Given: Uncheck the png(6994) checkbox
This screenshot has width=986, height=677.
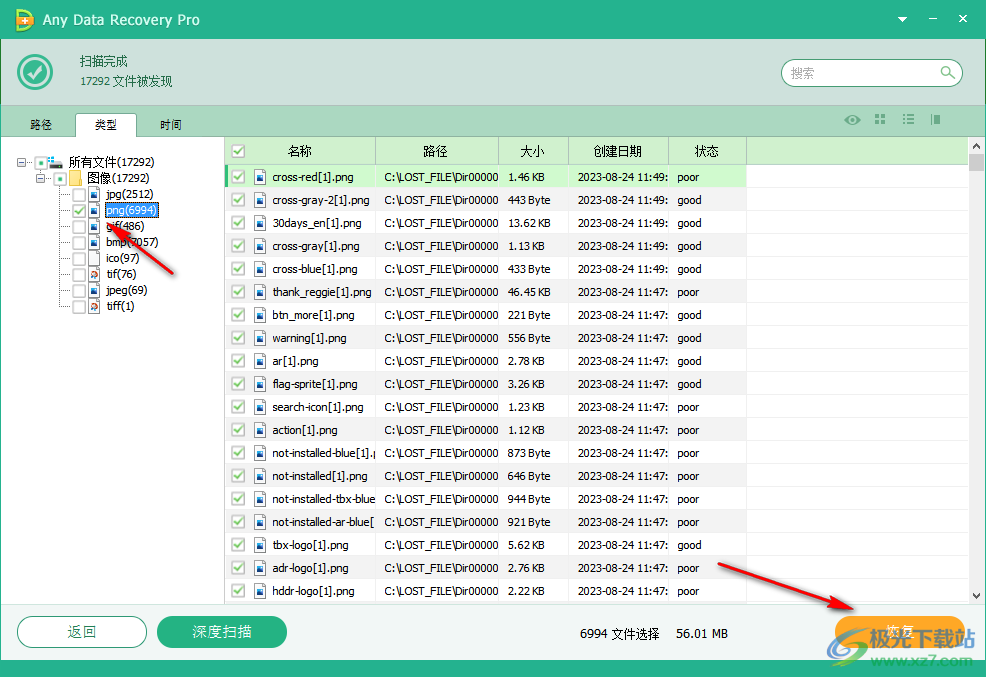Looking at the screenshot, I should [x=79, y=211].
